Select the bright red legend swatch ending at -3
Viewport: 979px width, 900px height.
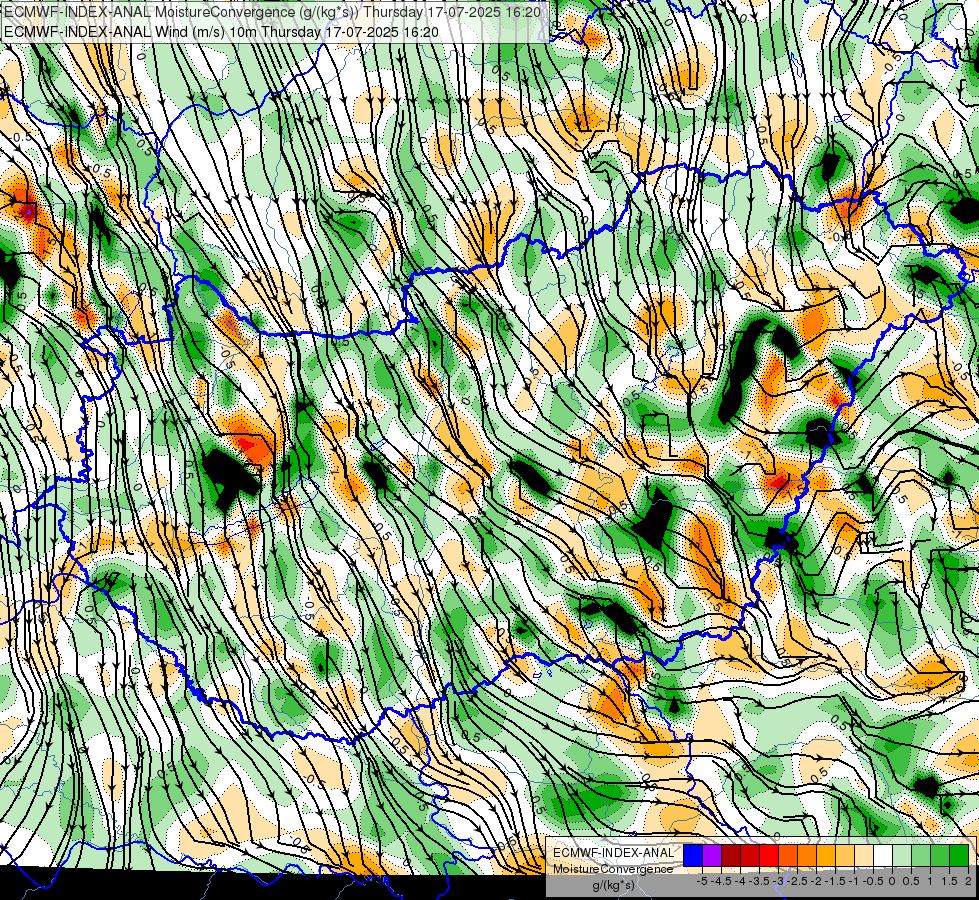click(769, 855)
